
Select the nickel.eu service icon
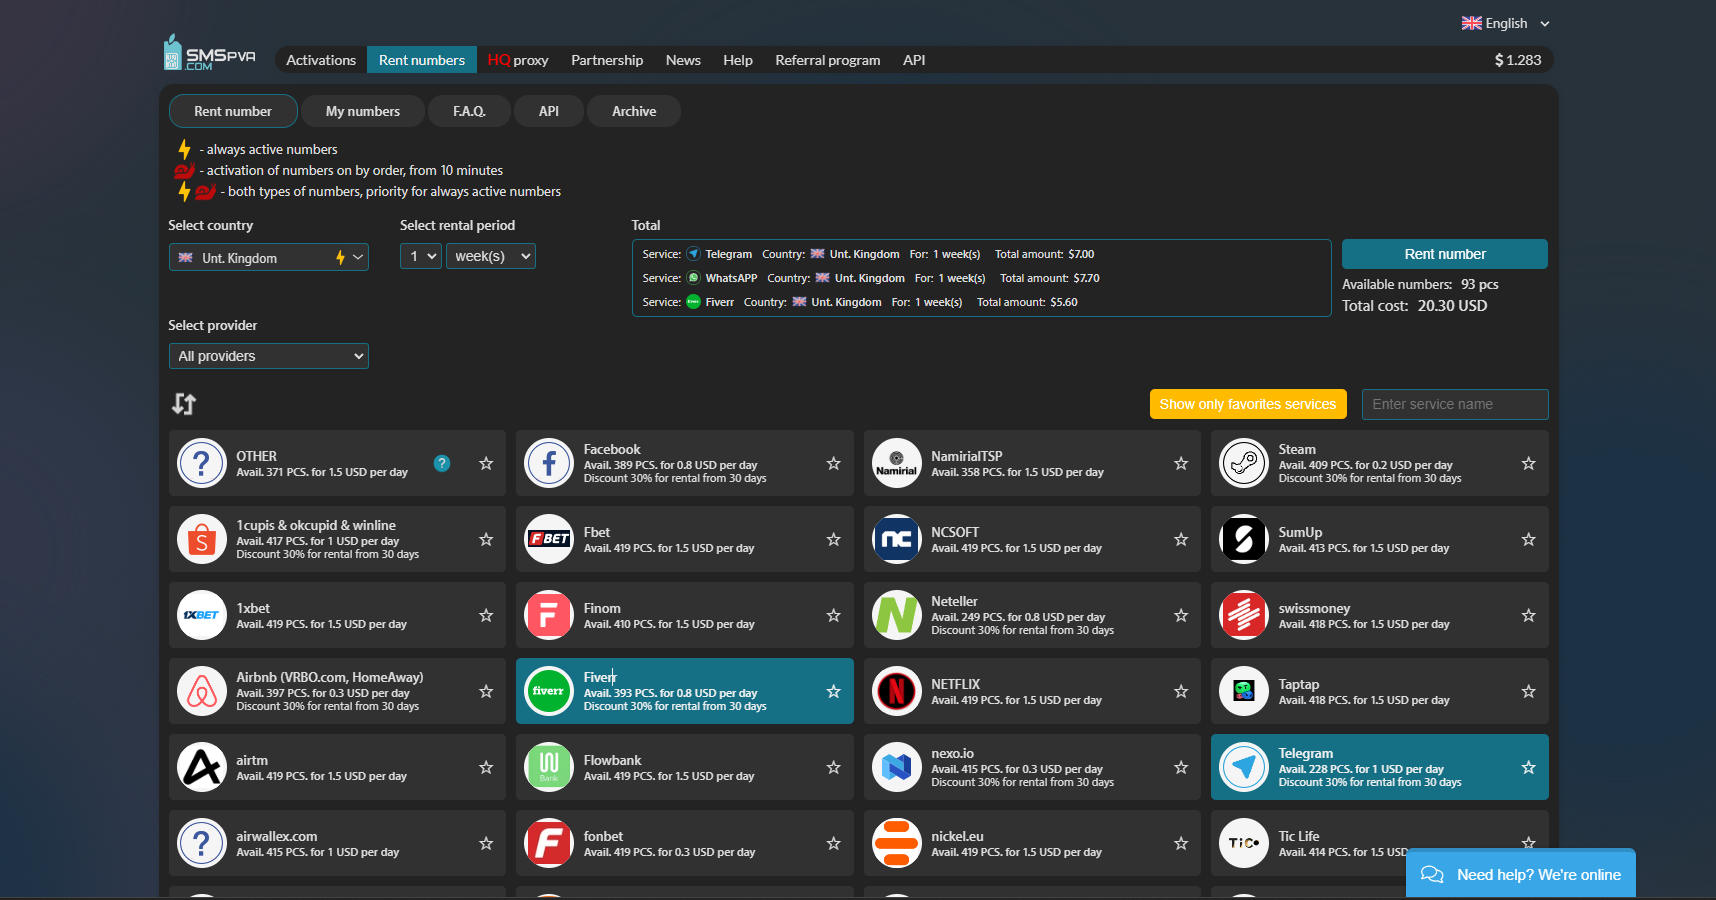pyautogui.click(x=897, y=843)
